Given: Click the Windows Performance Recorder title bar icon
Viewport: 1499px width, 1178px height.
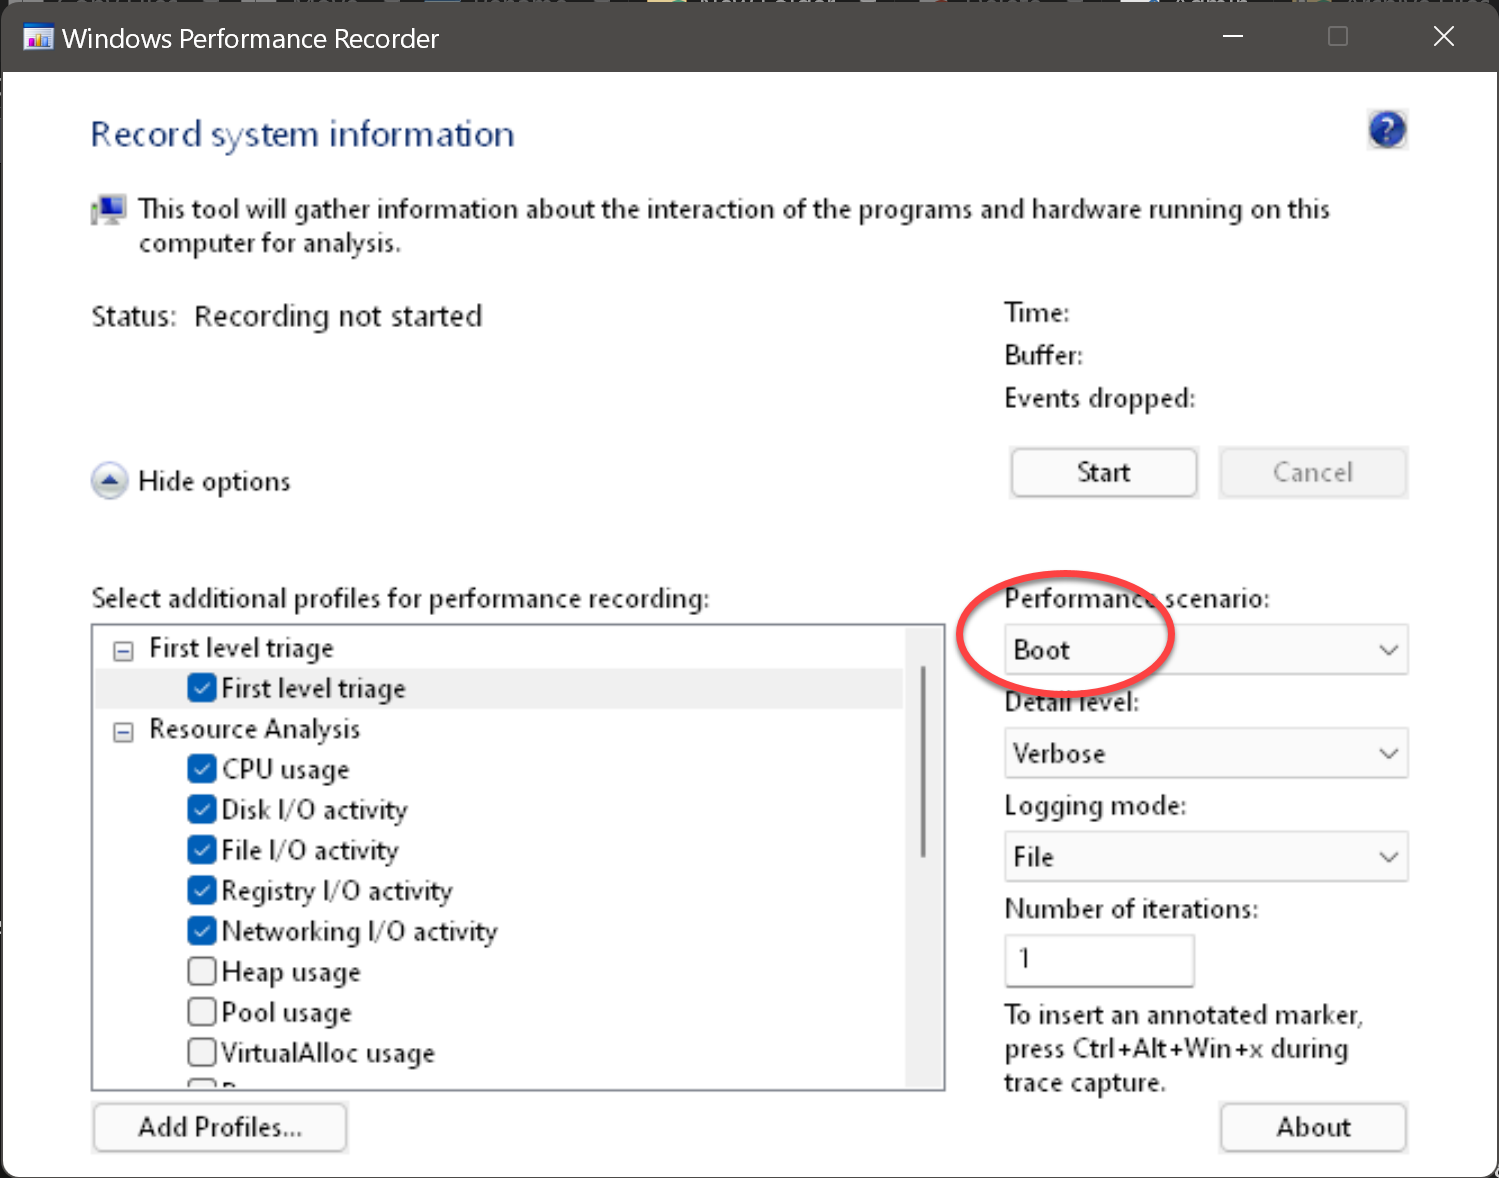Looking at the screenshot, I should (x=38, y=37).
